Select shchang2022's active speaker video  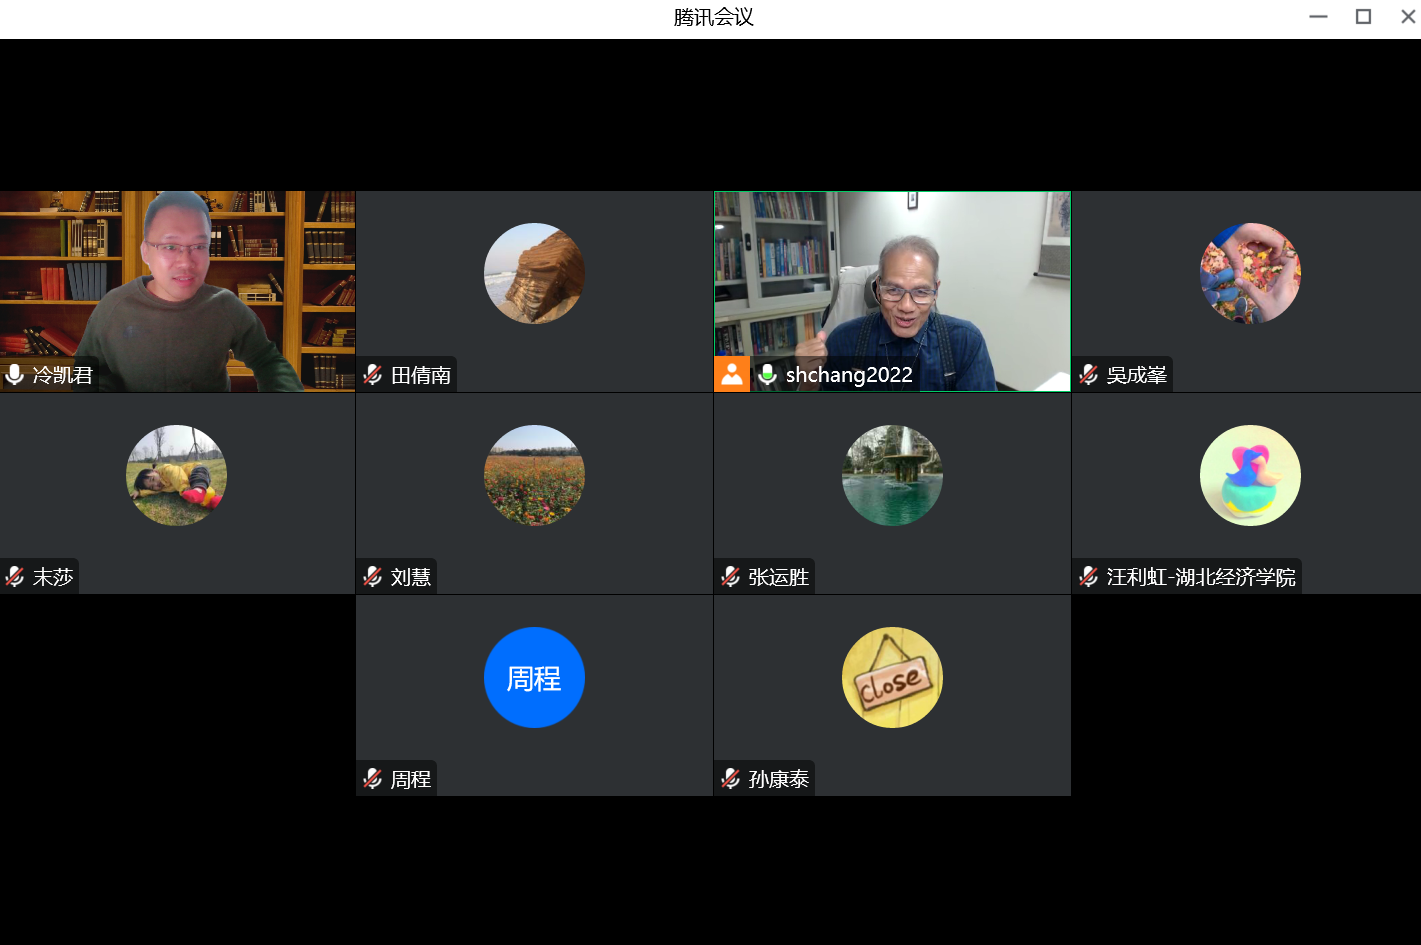coord(892,280)
